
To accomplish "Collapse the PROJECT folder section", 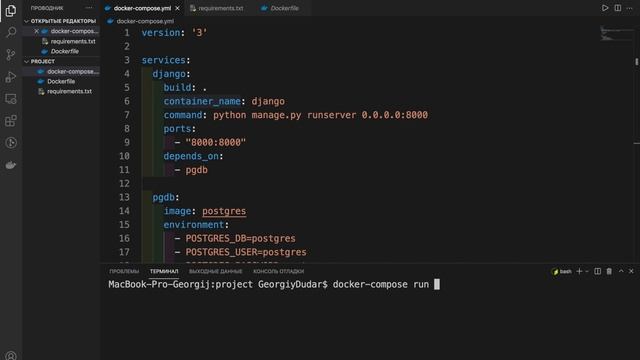I will [60, 61].
